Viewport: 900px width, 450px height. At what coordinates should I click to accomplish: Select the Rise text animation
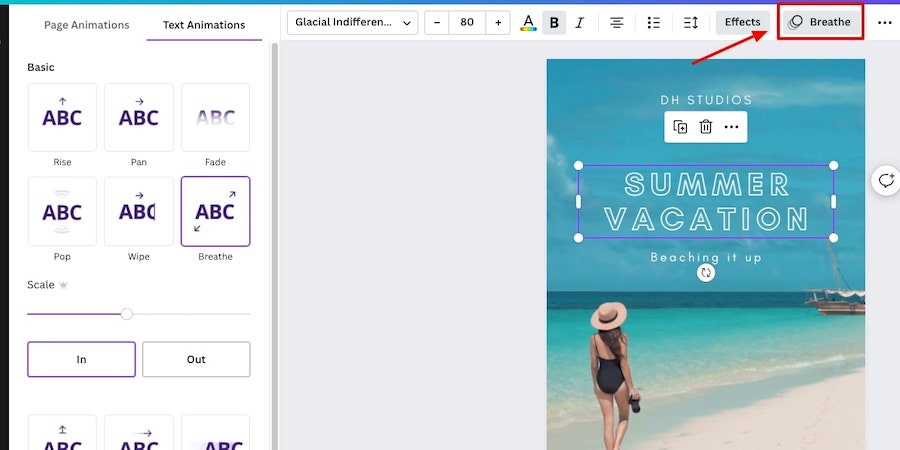[62, 117]
